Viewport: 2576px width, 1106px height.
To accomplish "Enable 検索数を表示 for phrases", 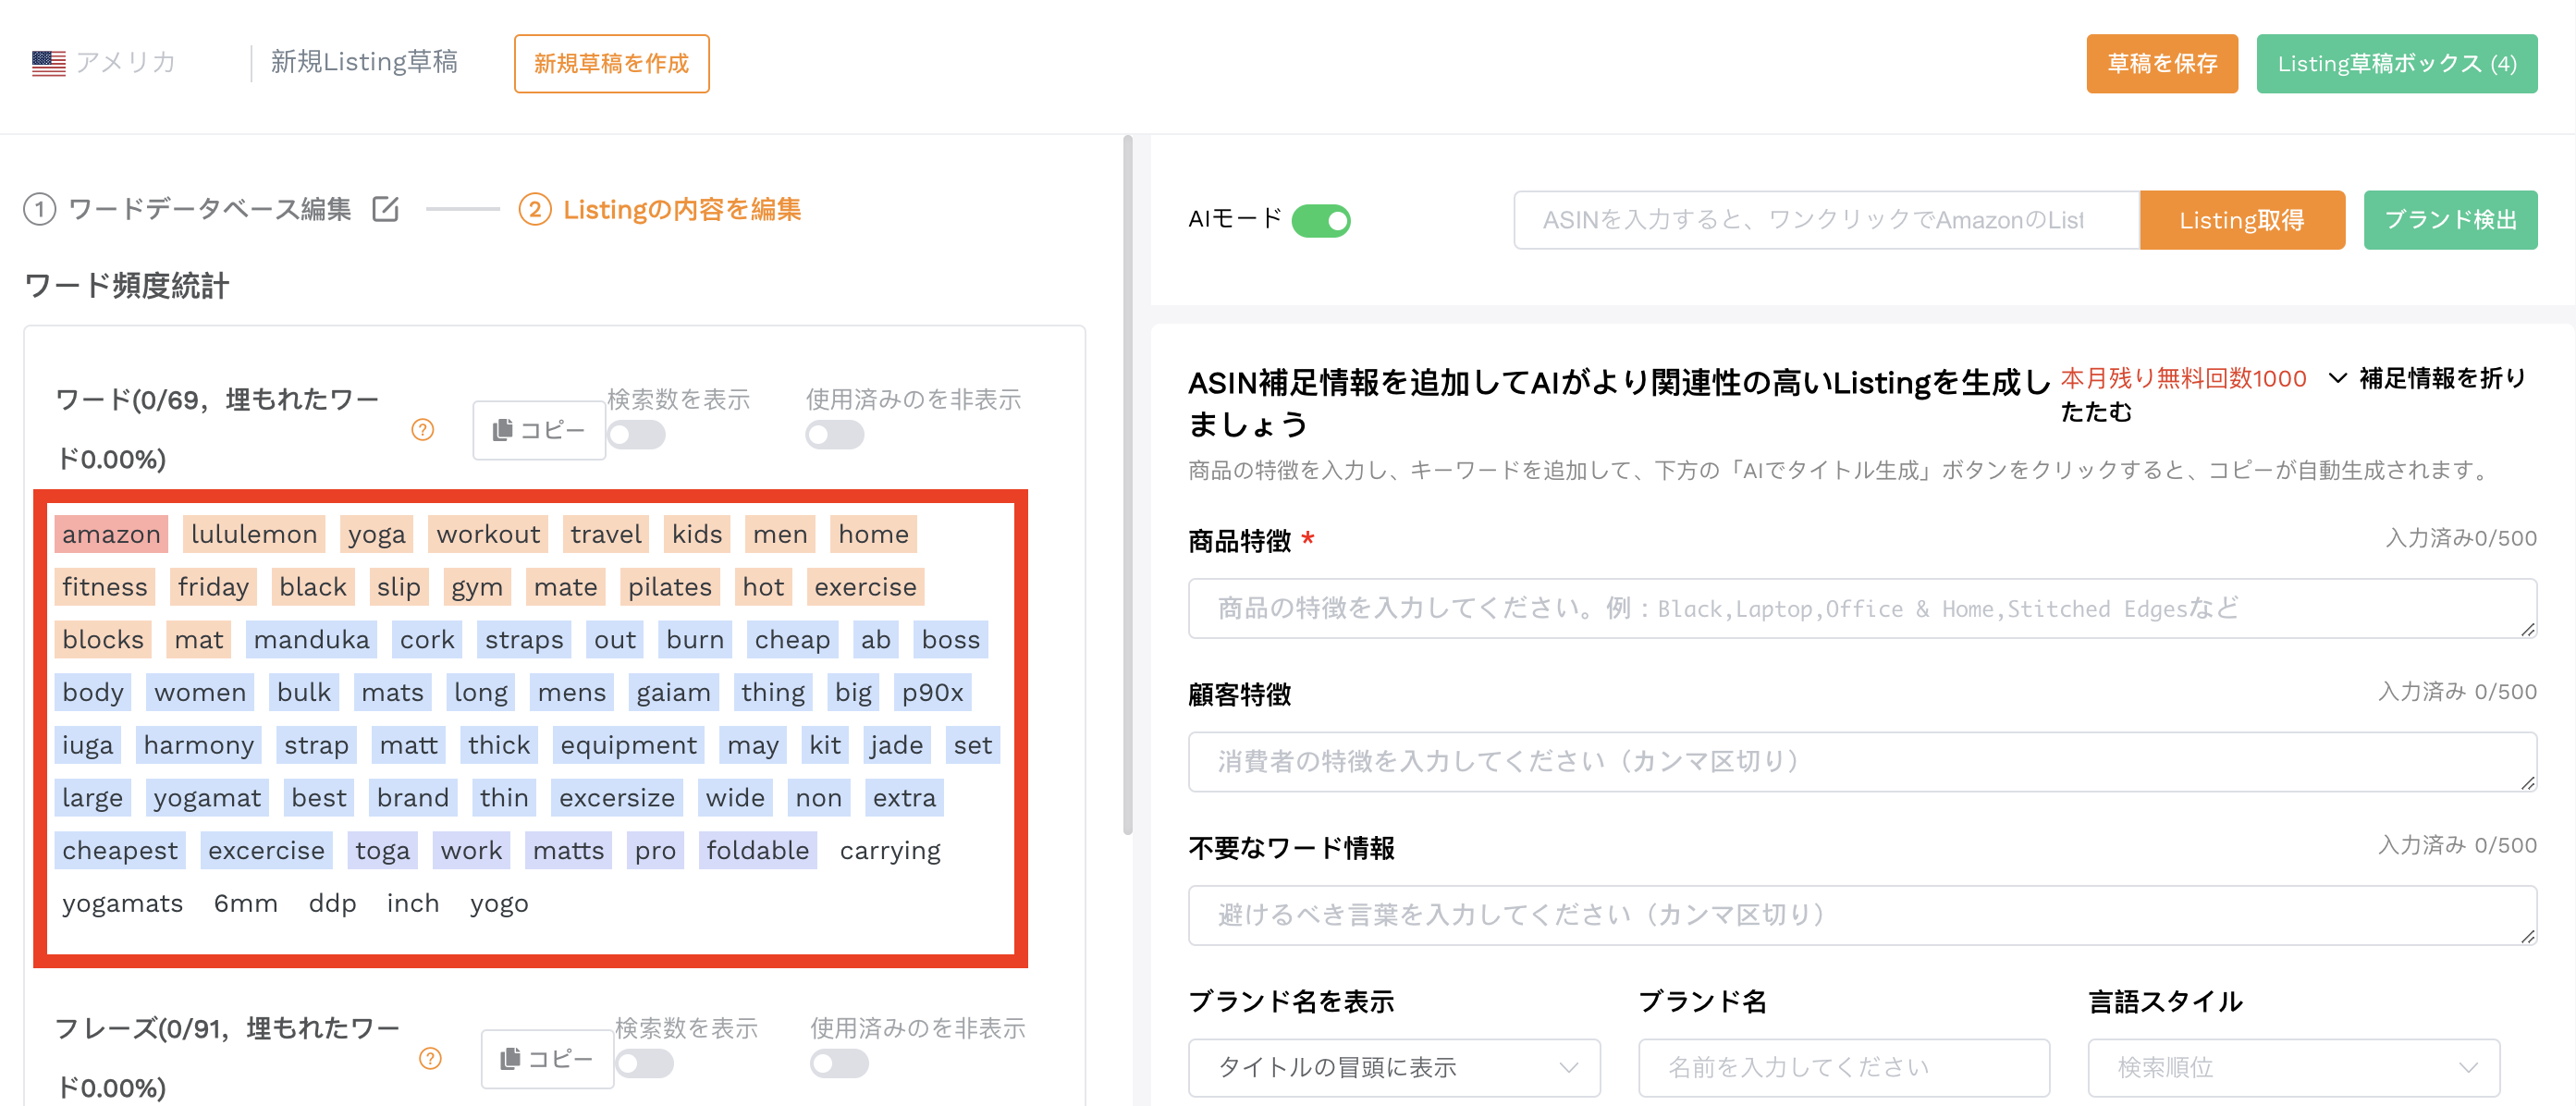I will [644, 1064].
